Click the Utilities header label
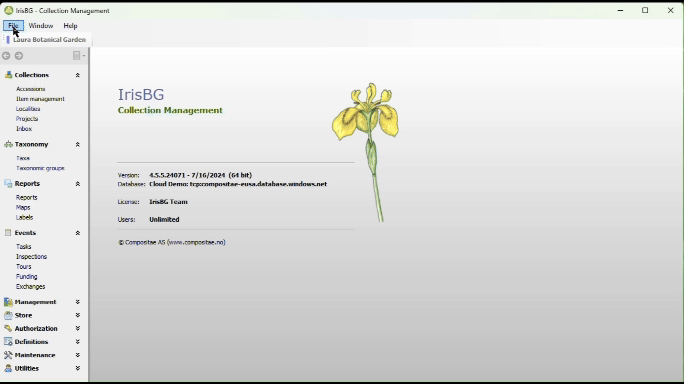Image resolution: width=684 pixels, height=384 pixels. (x=27, y=369)
